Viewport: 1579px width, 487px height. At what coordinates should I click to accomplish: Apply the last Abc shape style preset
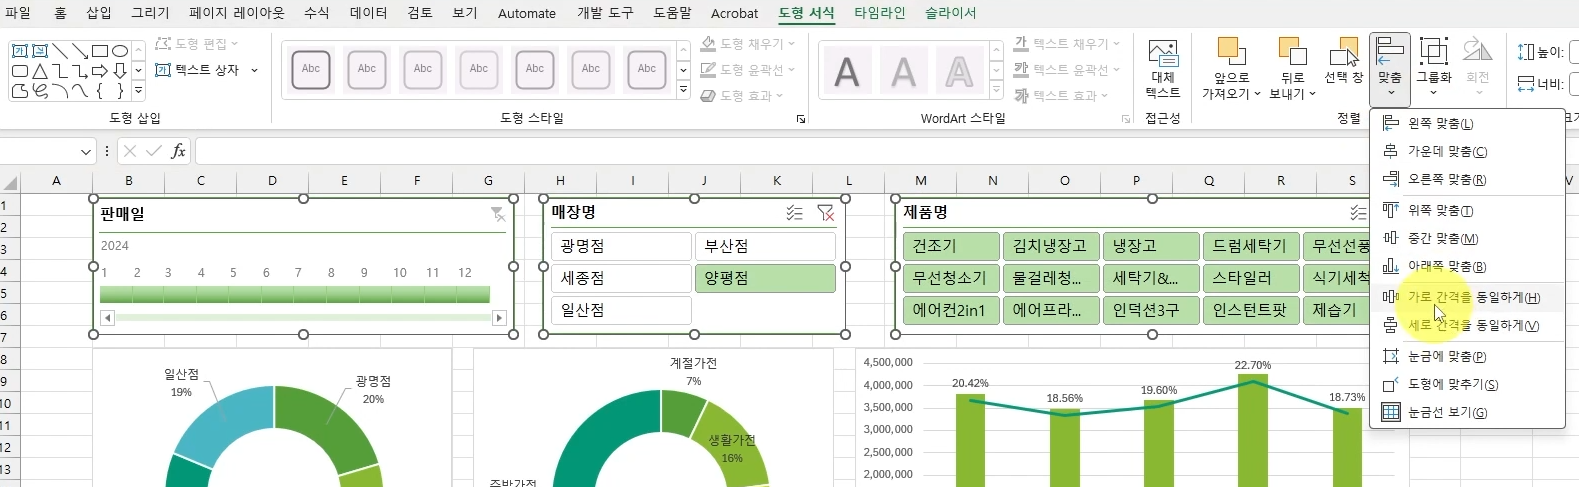[x=647, y=69]
